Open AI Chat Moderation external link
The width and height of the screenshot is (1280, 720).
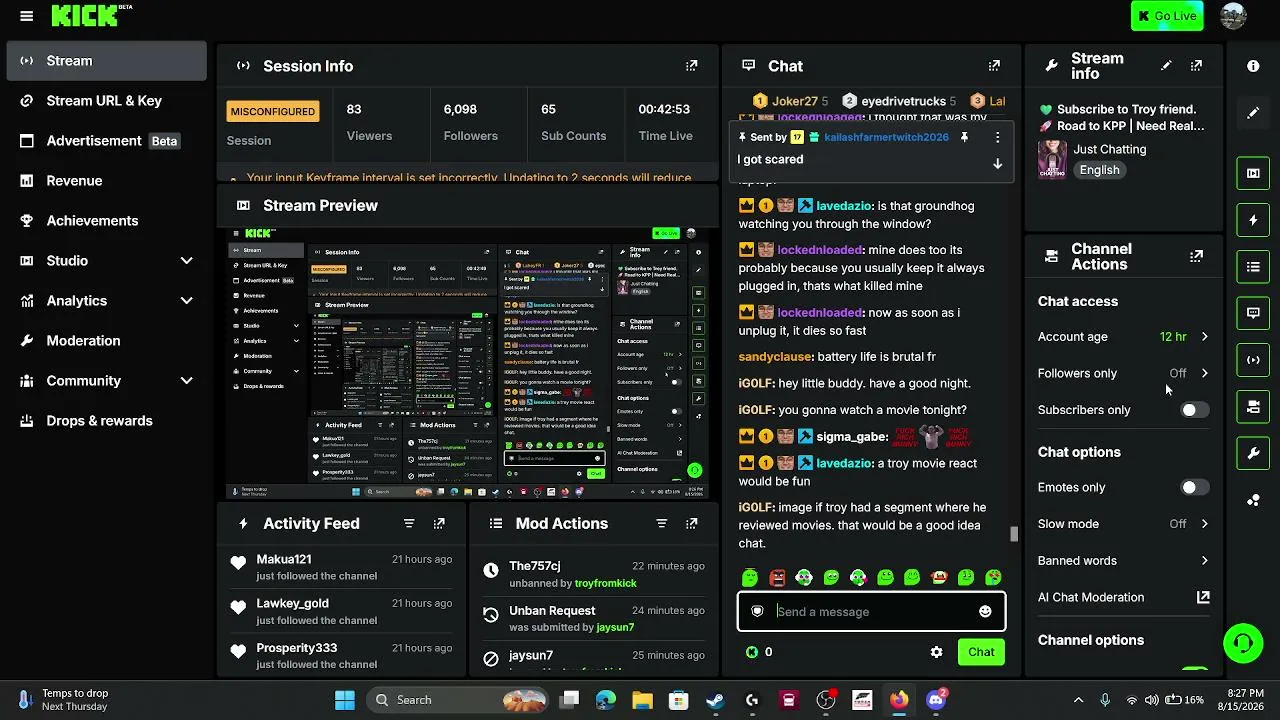(1203, 597)
